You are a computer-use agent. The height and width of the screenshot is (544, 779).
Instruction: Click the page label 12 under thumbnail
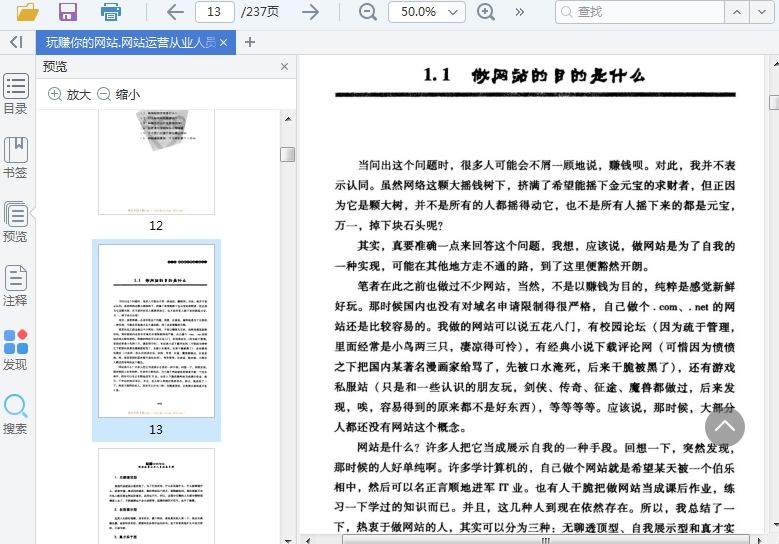click(156, 226)
